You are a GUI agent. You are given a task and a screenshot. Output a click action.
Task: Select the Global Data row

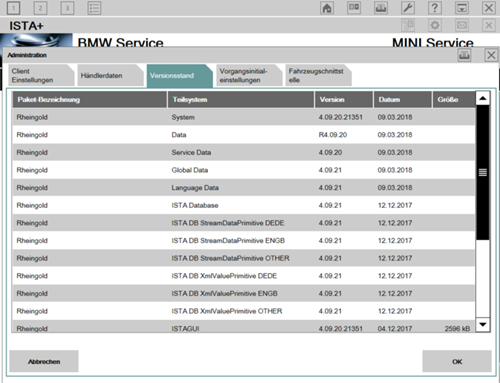[x=244, y=170]
